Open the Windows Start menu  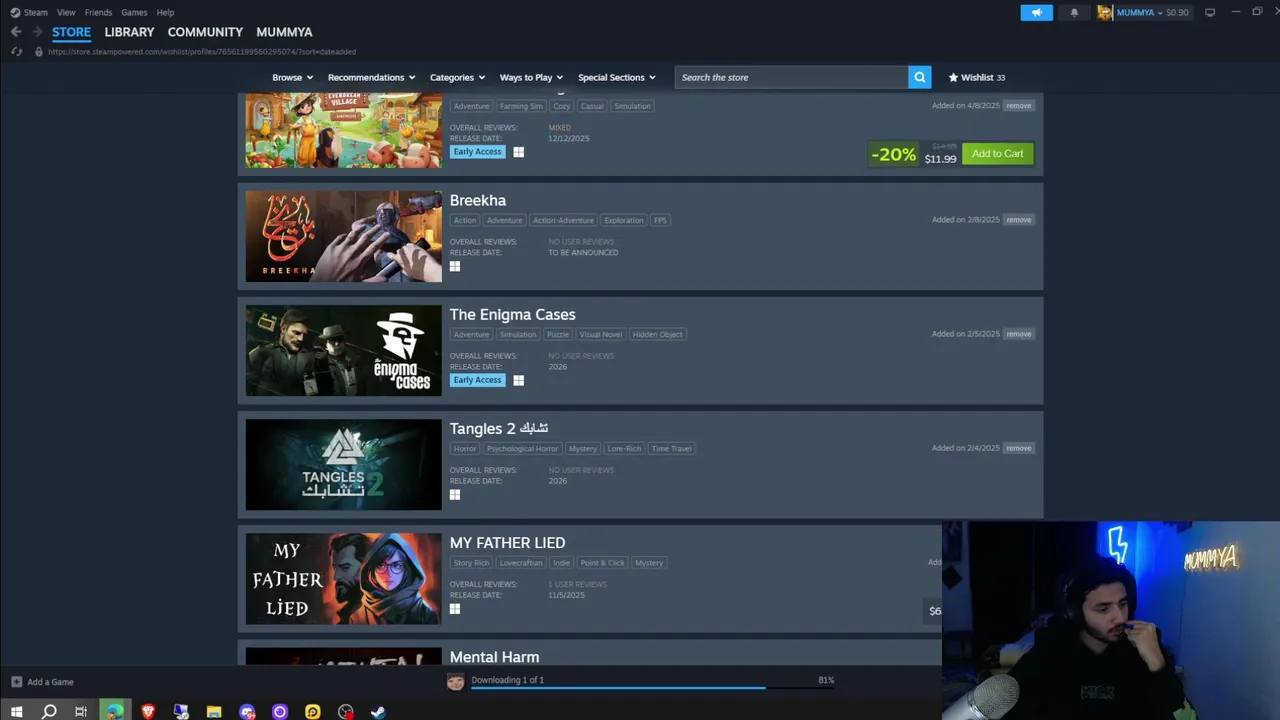coord(16,712)
